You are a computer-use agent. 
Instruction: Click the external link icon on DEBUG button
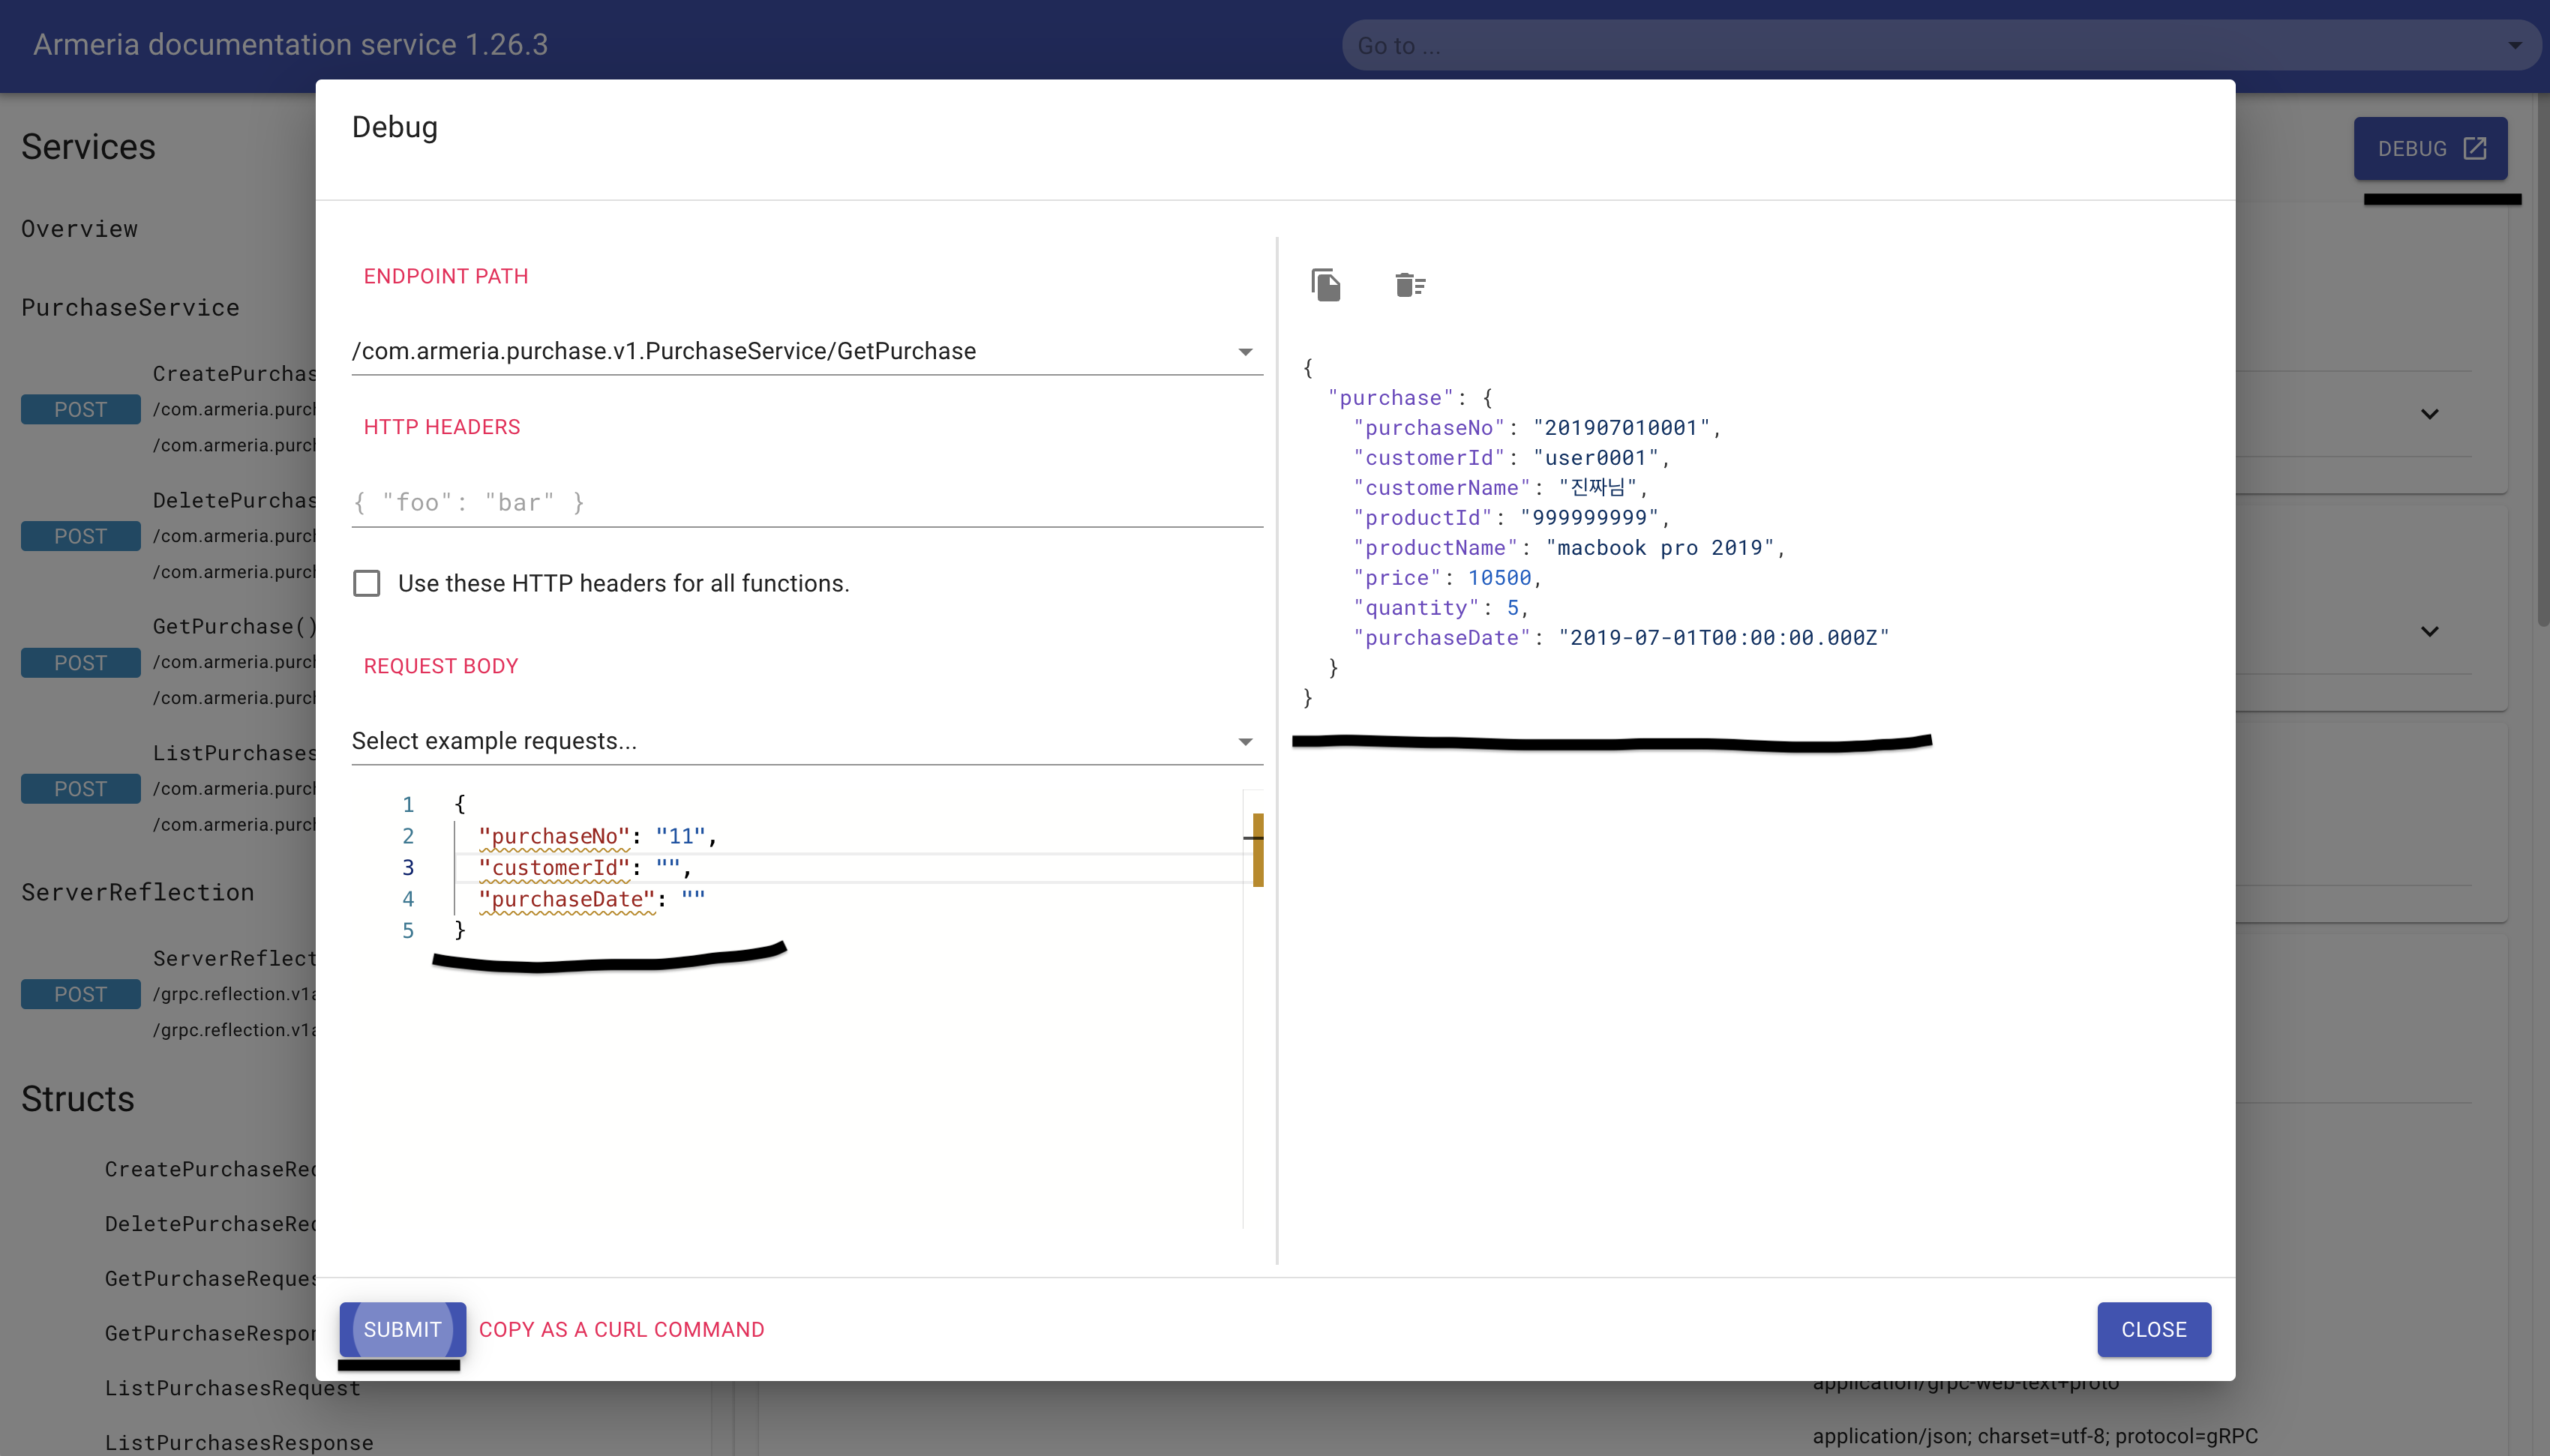coord(2475,149)
